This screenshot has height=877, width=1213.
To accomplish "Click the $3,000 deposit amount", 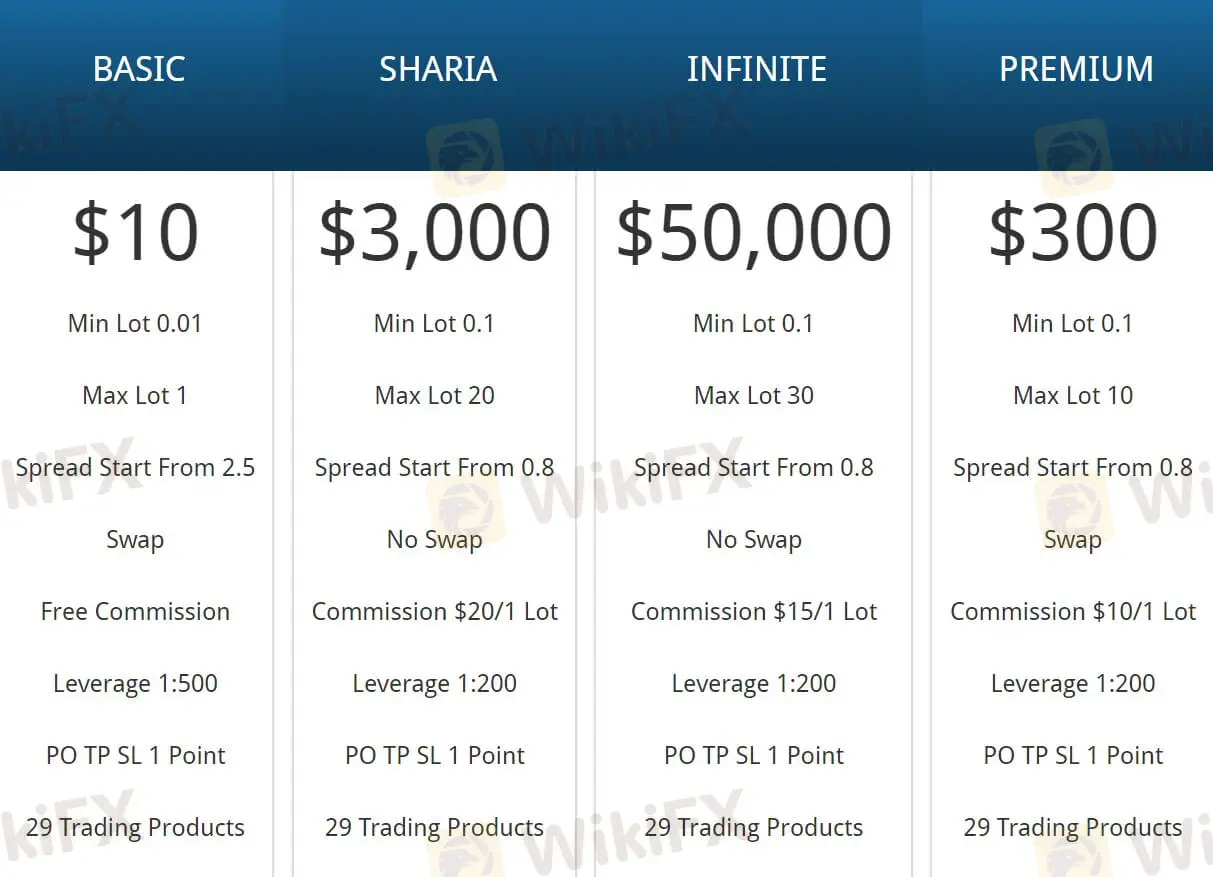I will [x=434, y=233].
